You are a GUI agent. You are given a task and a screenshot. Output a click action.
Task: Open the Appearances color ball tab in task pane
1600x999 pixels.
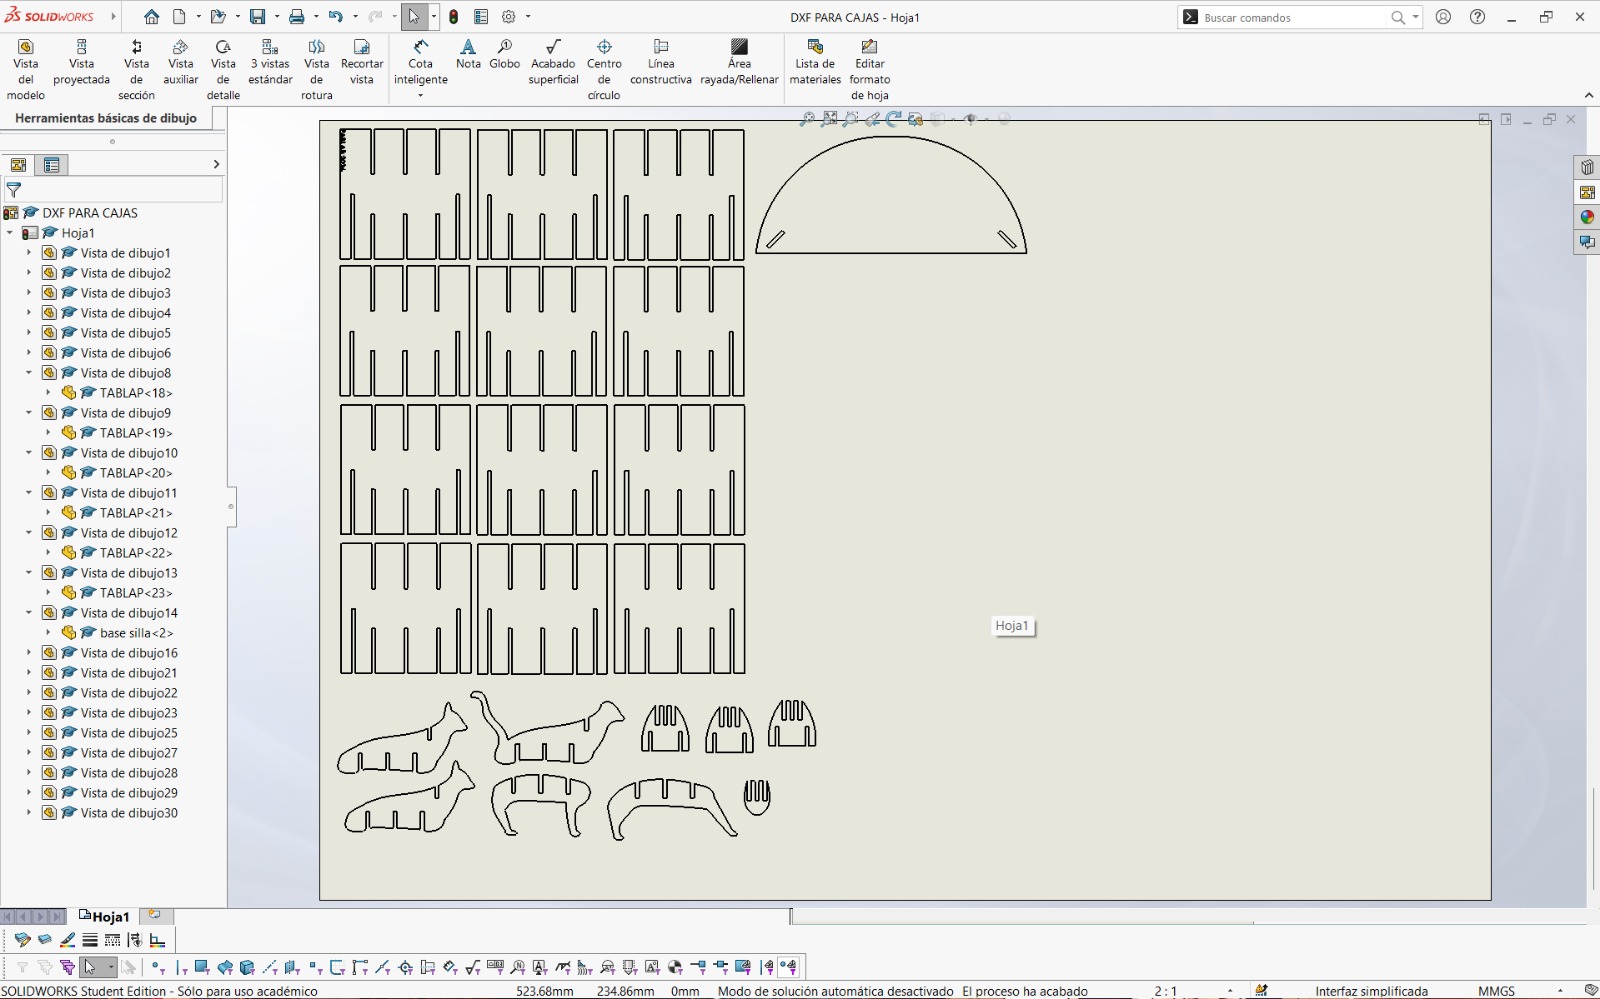pos(1587,217)
